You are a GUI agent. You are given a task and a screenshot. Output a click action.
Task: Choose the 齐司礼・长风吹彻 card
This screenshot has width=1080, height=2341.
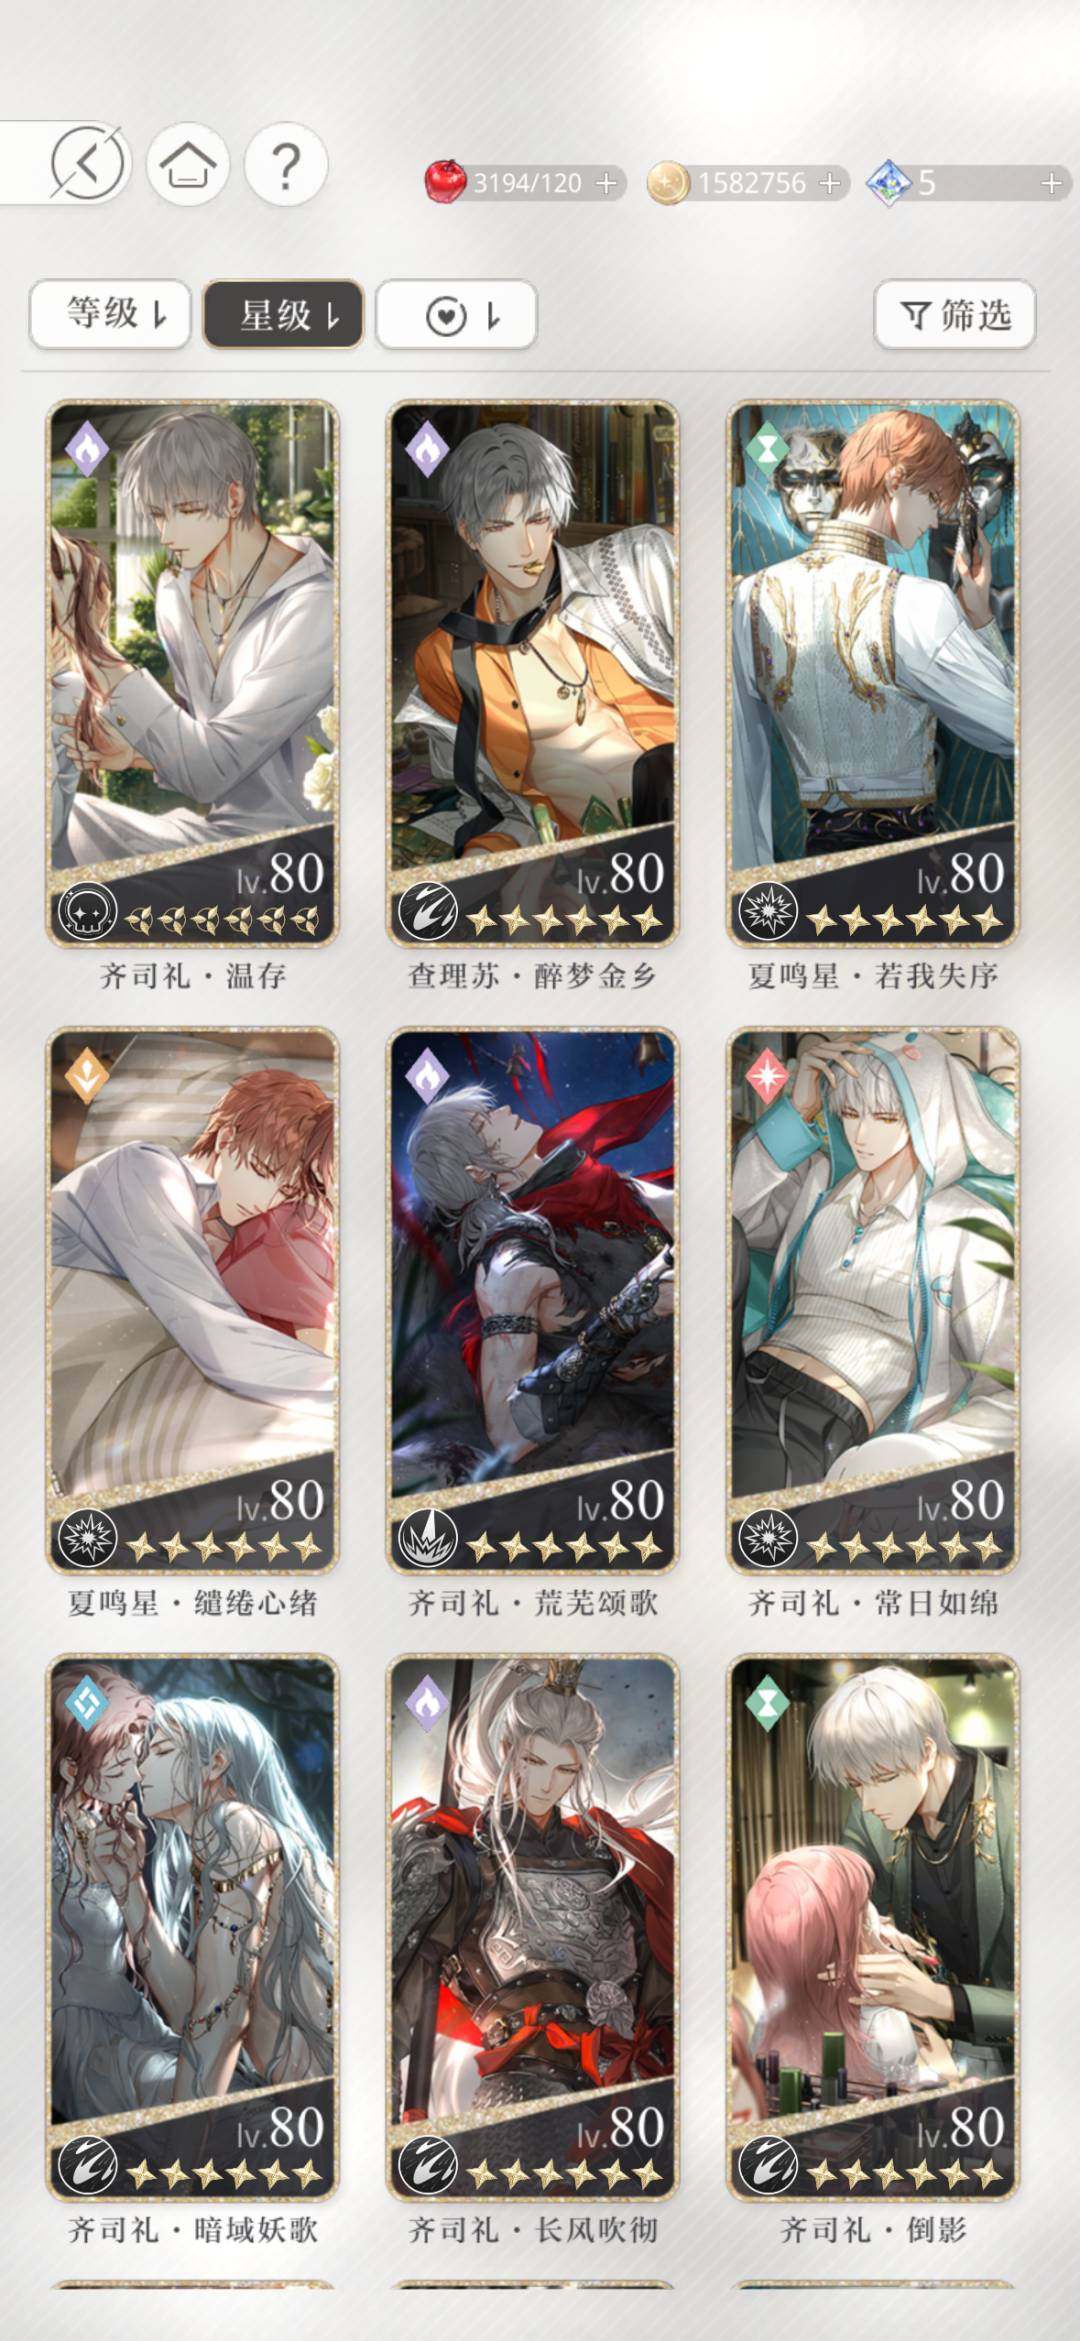tap(533, 1928)
